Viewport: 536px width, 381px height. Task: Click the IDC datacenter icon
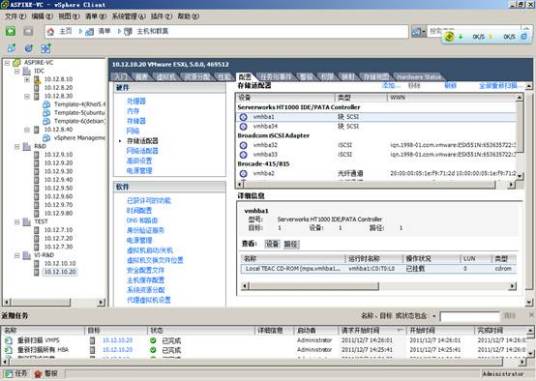click(27, 71)
